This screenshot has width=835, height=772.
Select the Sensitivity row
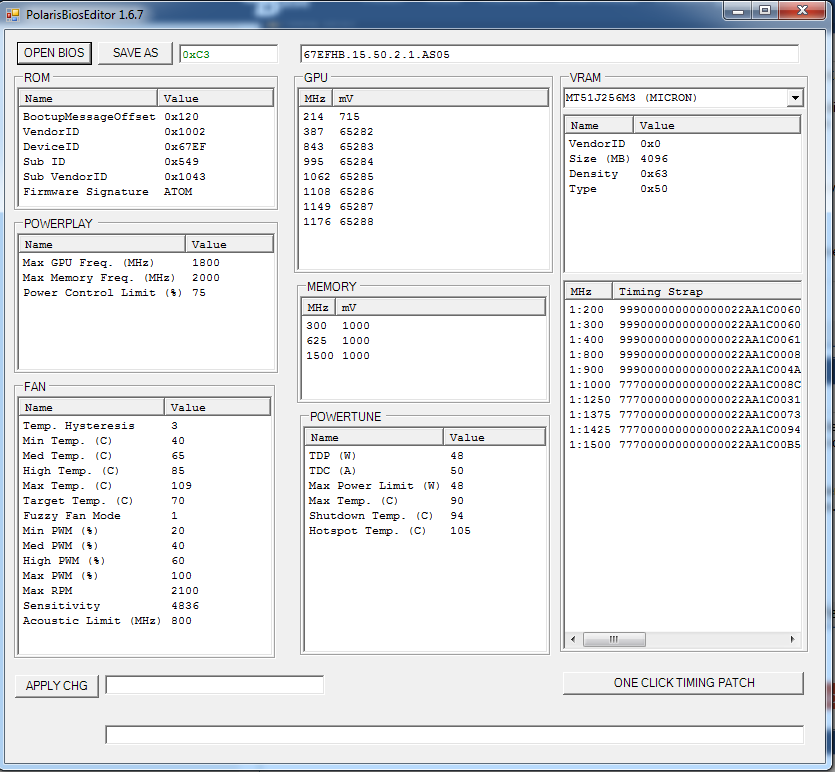pyautogui.click(x=145, y=606)
